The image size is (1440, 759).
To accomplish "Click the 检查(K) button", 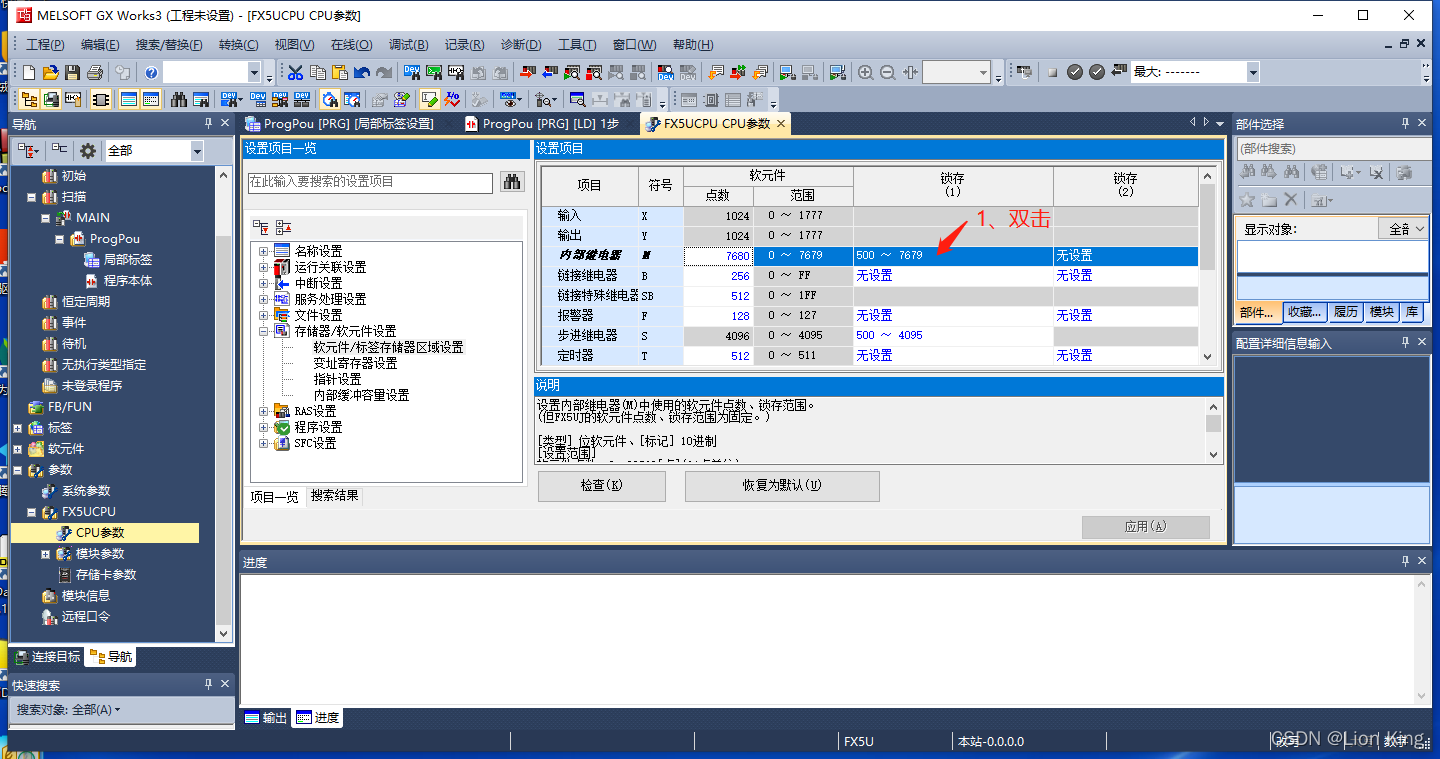I will [601, 486].
